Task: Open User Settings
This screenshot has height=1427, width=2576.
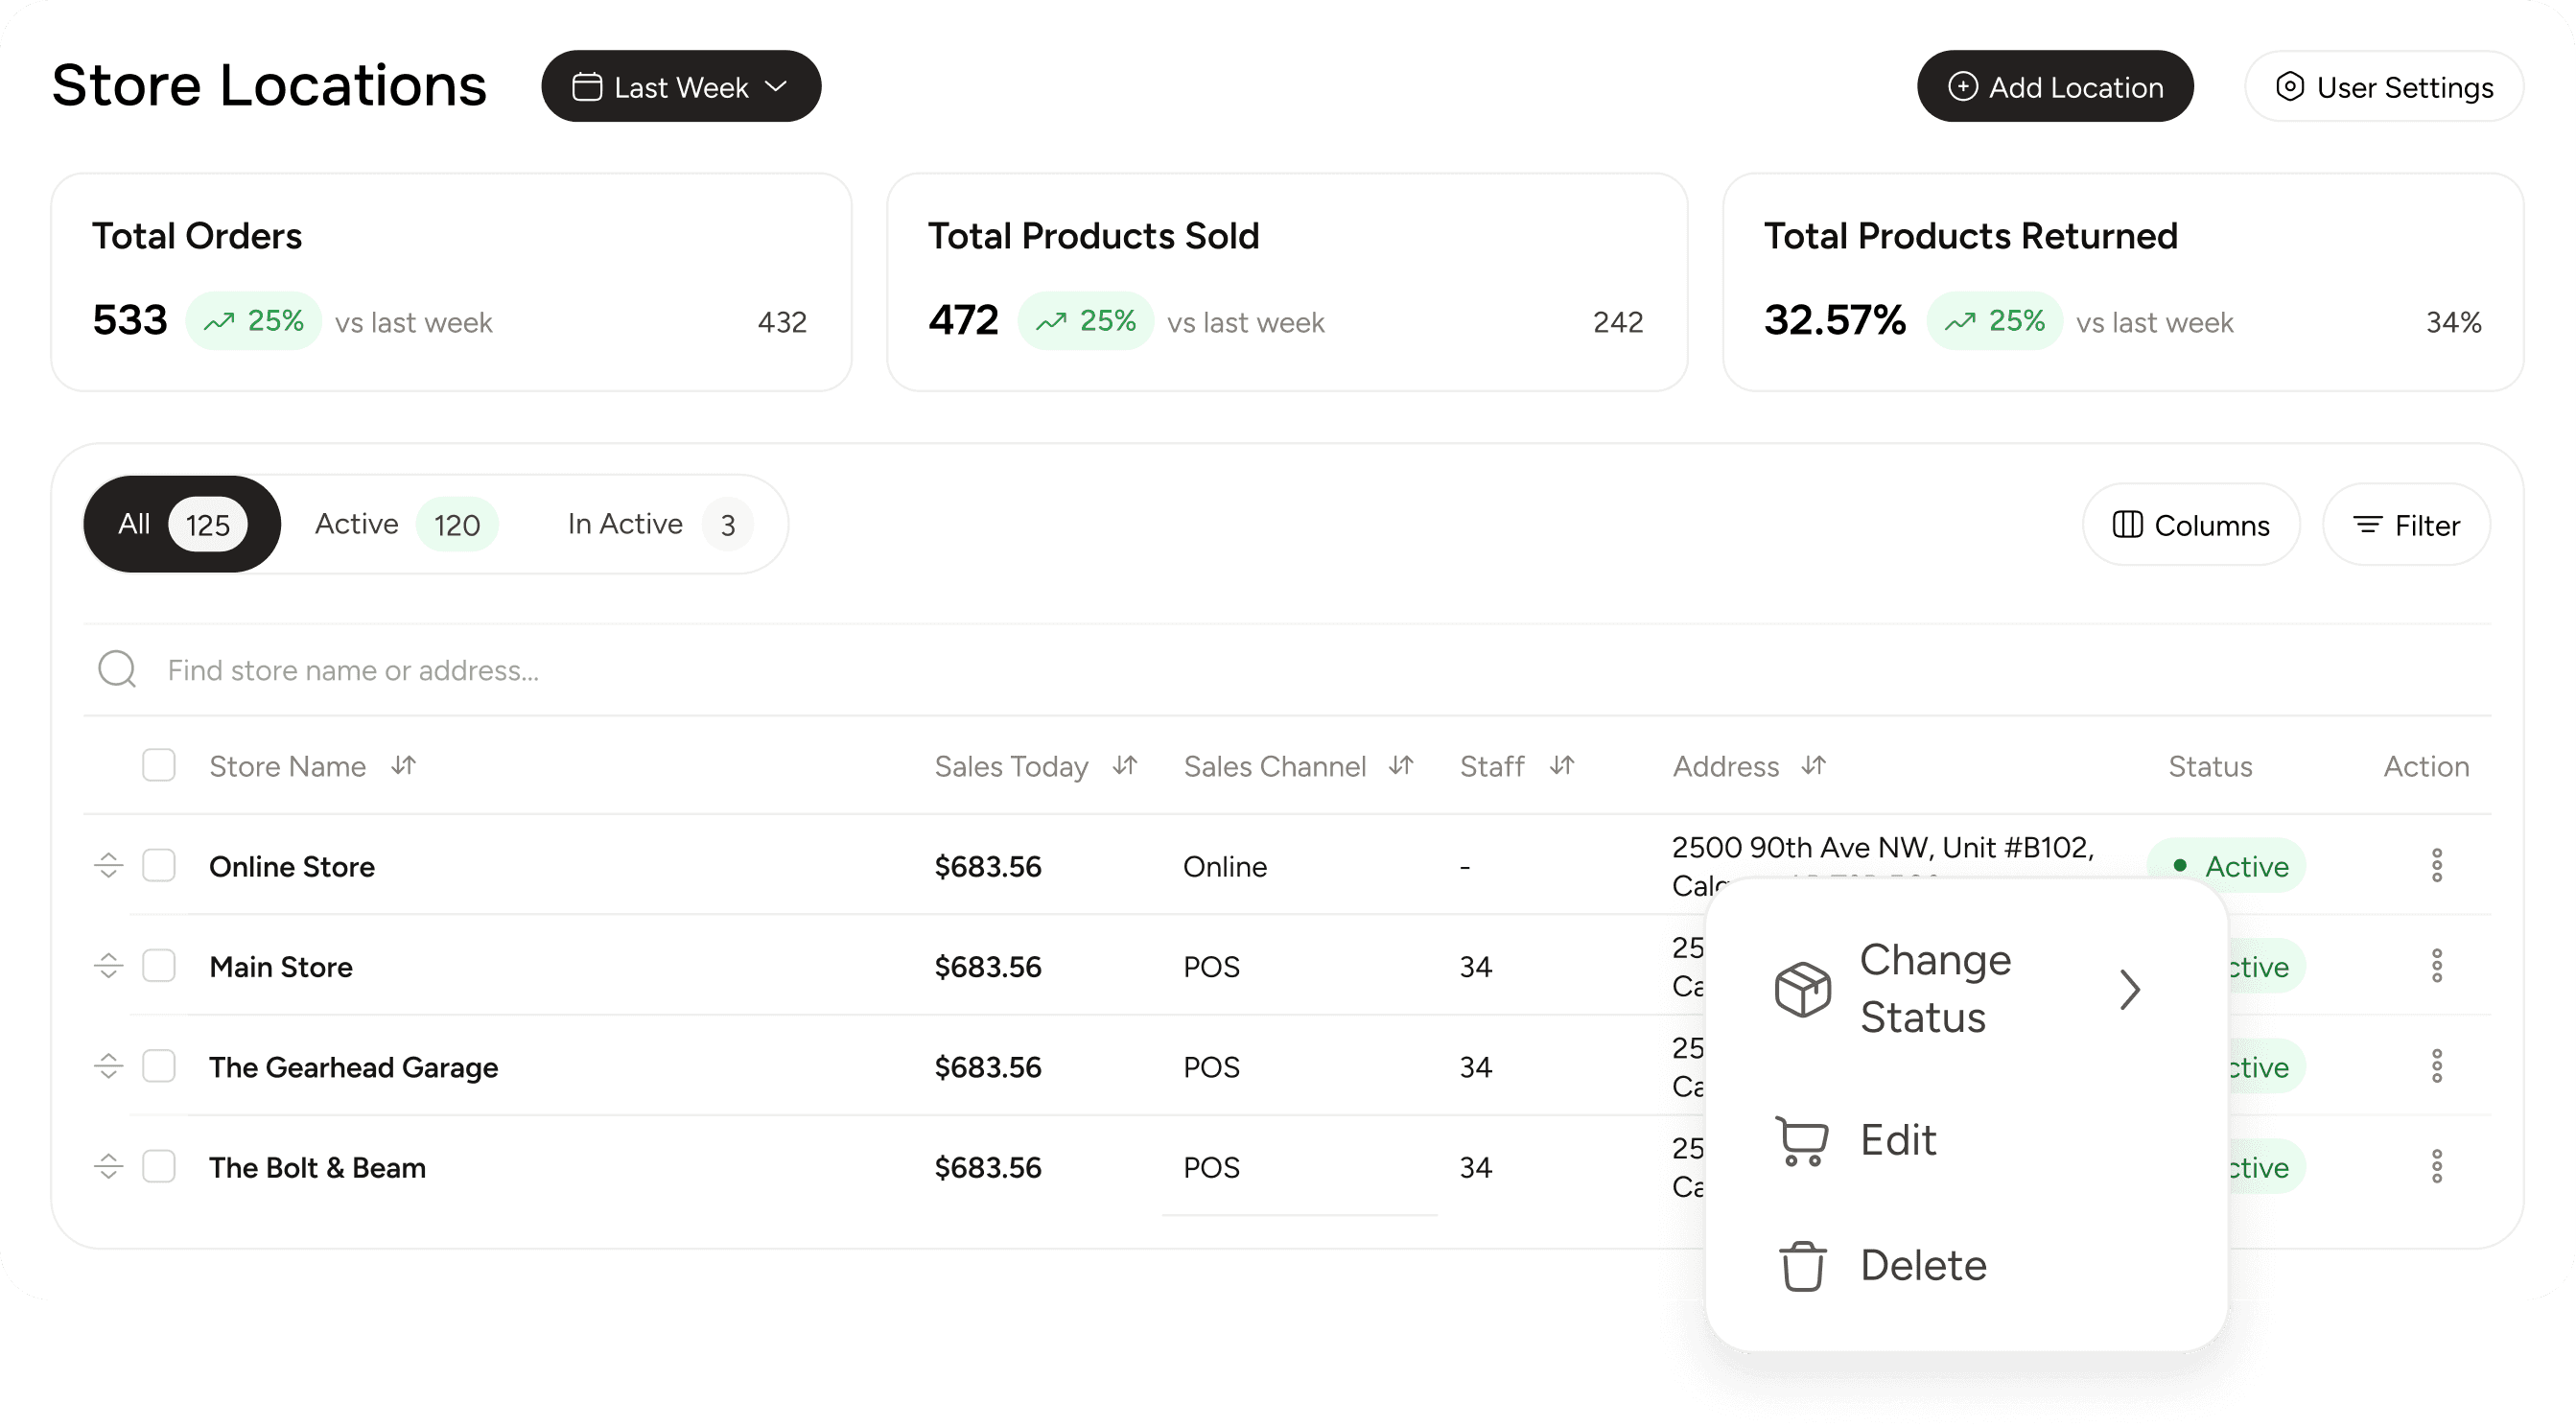Action: pos(2383,86)
